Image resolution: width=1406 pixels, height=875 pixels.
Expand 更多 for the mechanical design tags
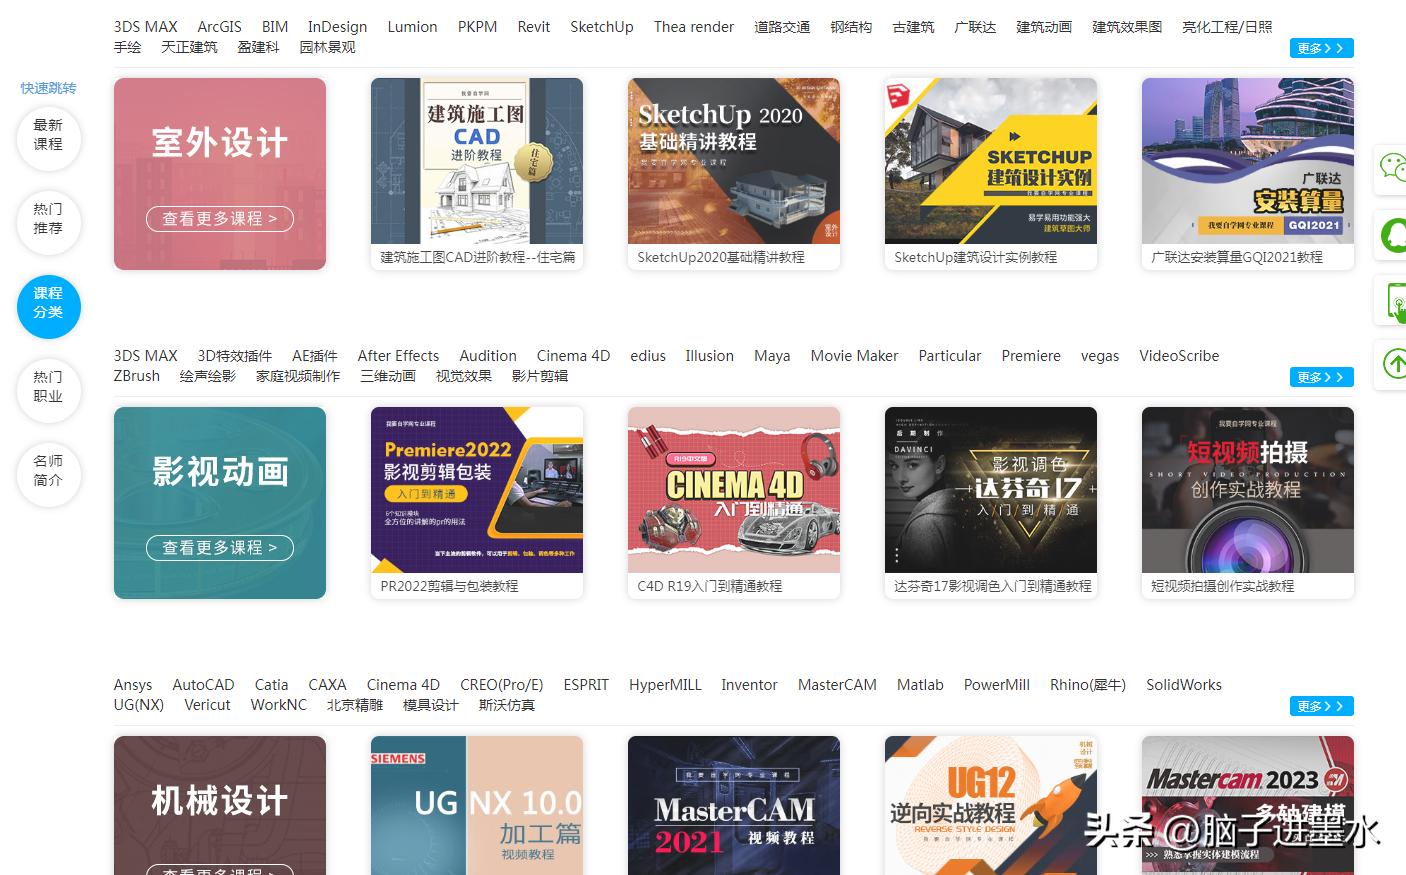(1321, 706)
